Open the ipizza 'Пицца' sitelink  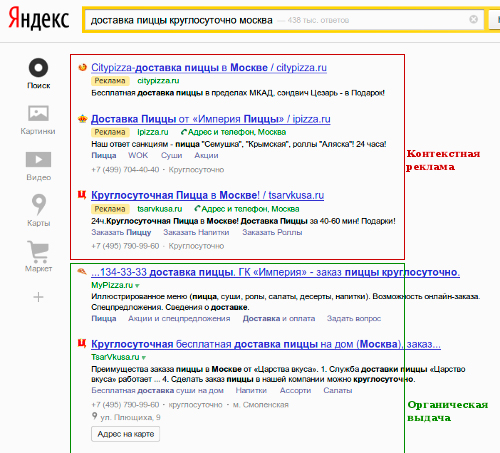[x=104, y=156]
